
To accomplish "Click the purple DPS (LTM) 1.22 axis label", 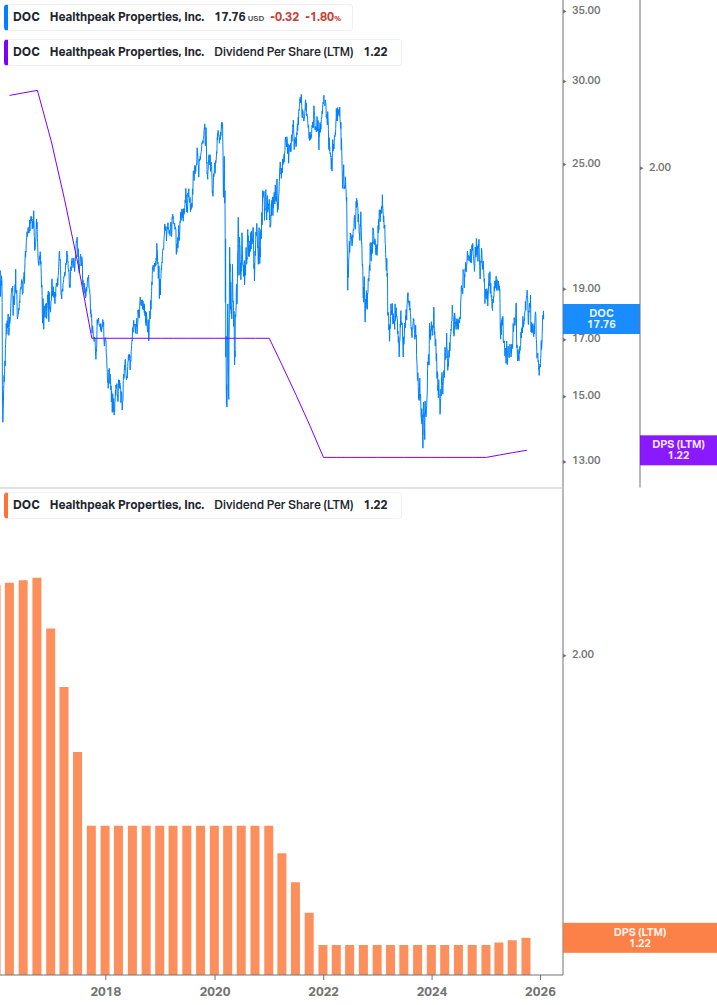I will 678,450.
